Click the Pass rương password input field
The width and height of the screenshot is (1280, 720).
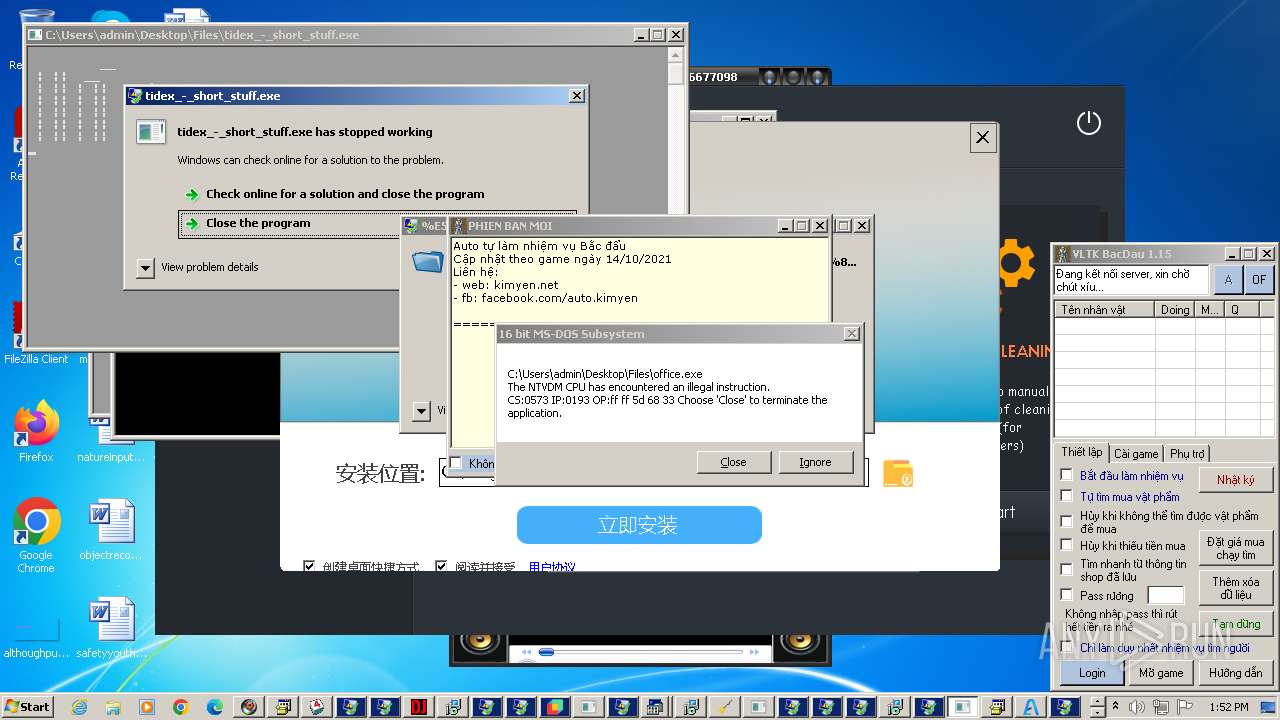click(1165, 595)
